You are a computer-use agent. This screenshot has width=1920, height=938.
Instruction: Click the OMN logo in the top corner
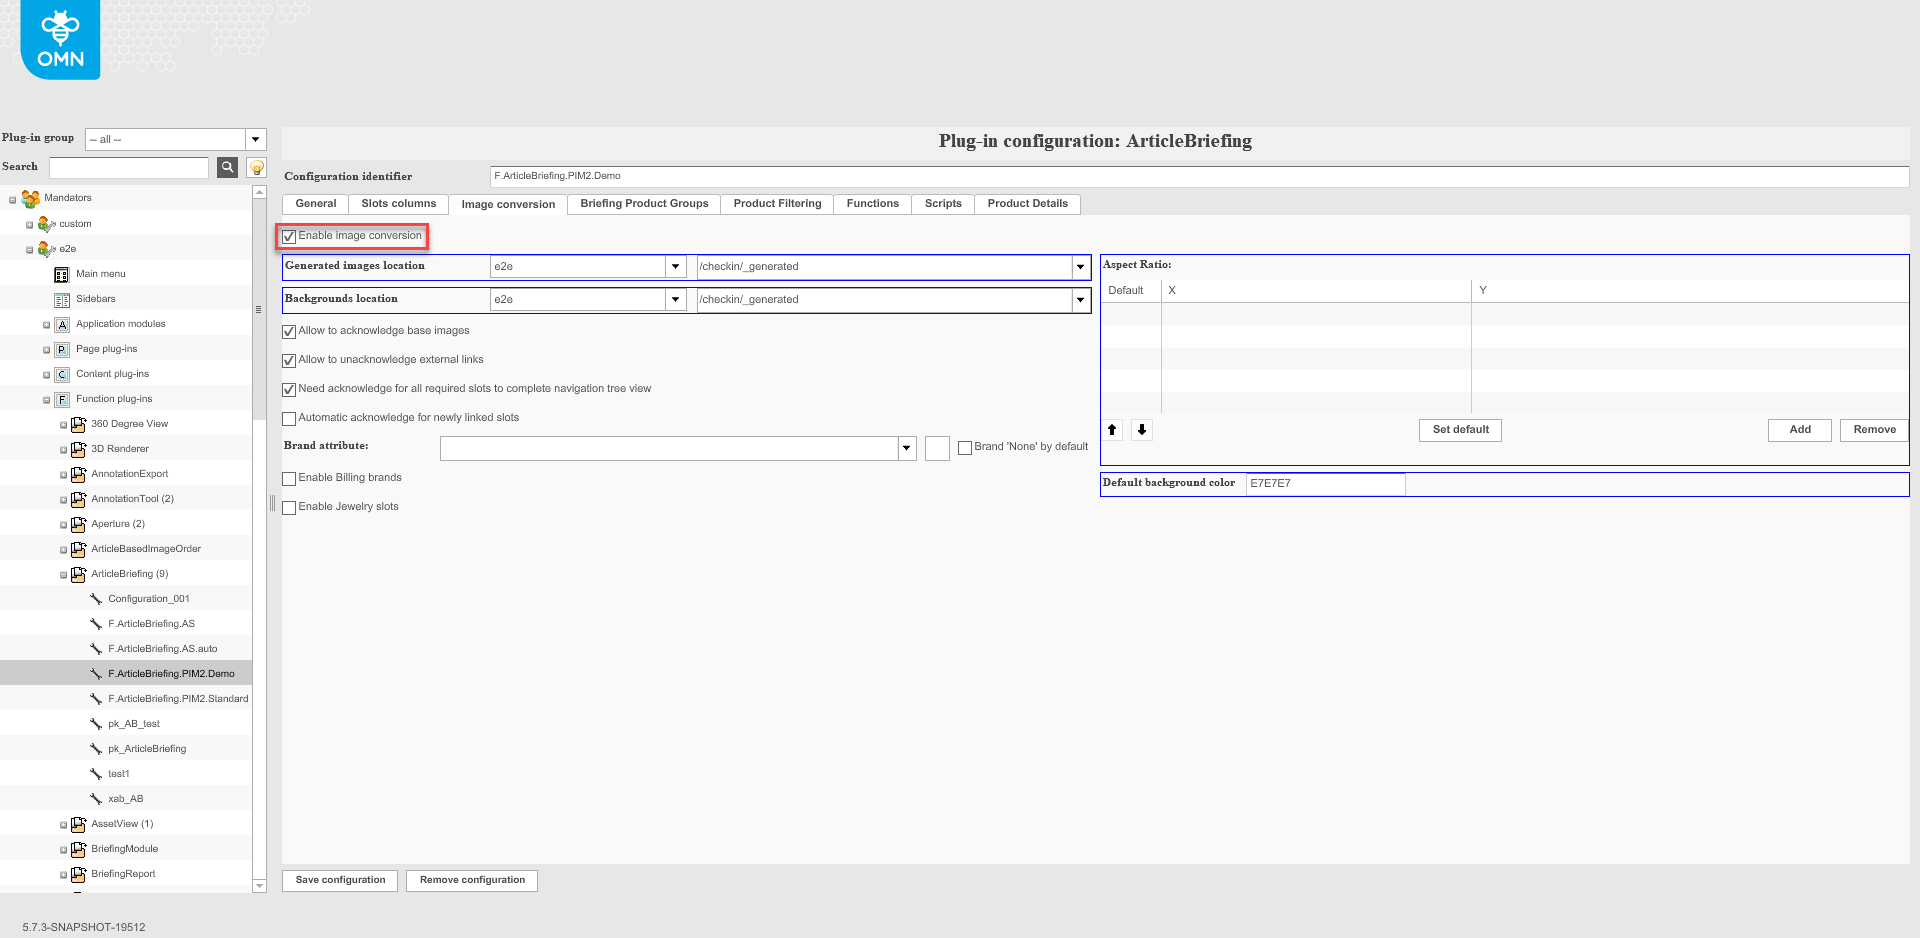coord(60,40)
